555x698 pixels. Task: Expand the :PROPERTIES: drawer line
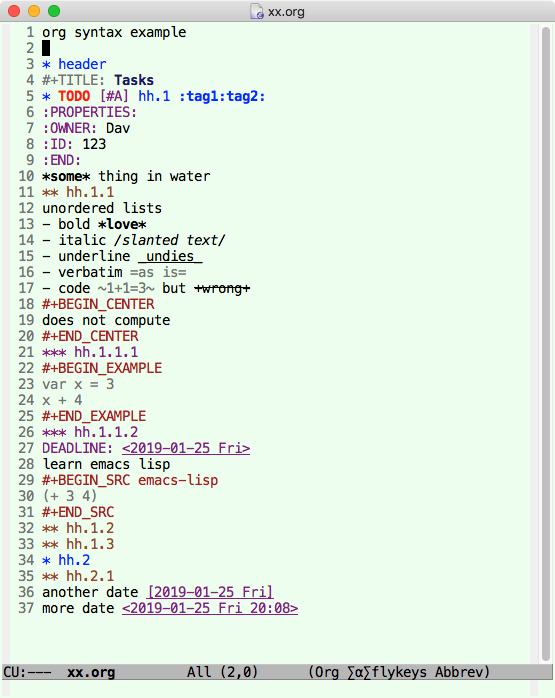point(89,112)
